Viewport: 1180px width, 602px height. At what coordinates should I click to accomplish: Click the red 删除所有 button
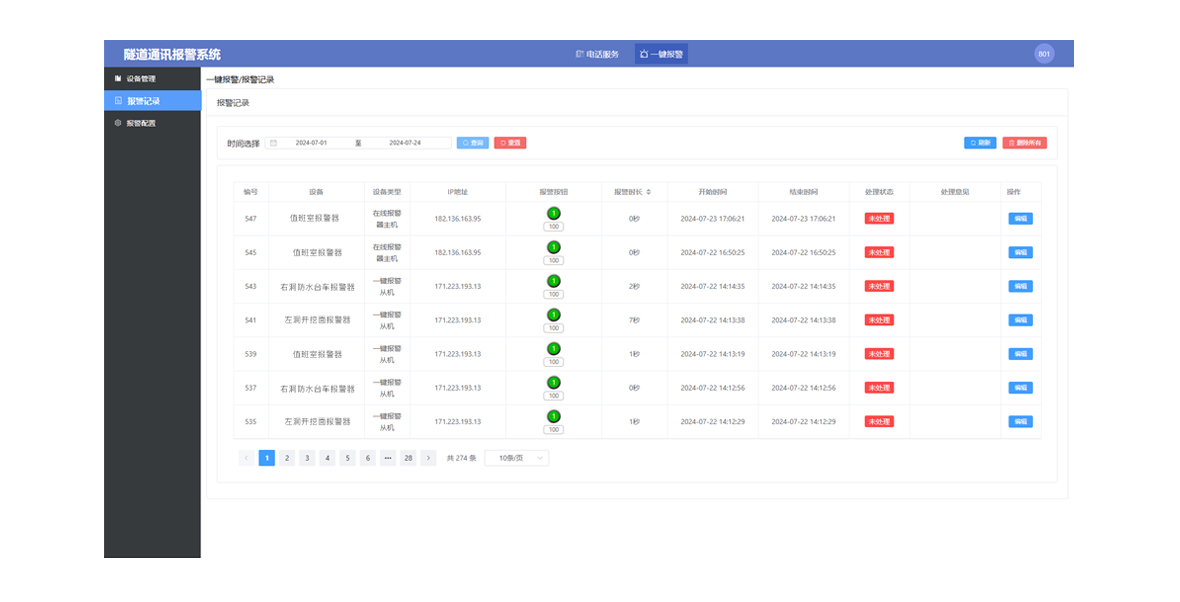(x=1024, y=143)
